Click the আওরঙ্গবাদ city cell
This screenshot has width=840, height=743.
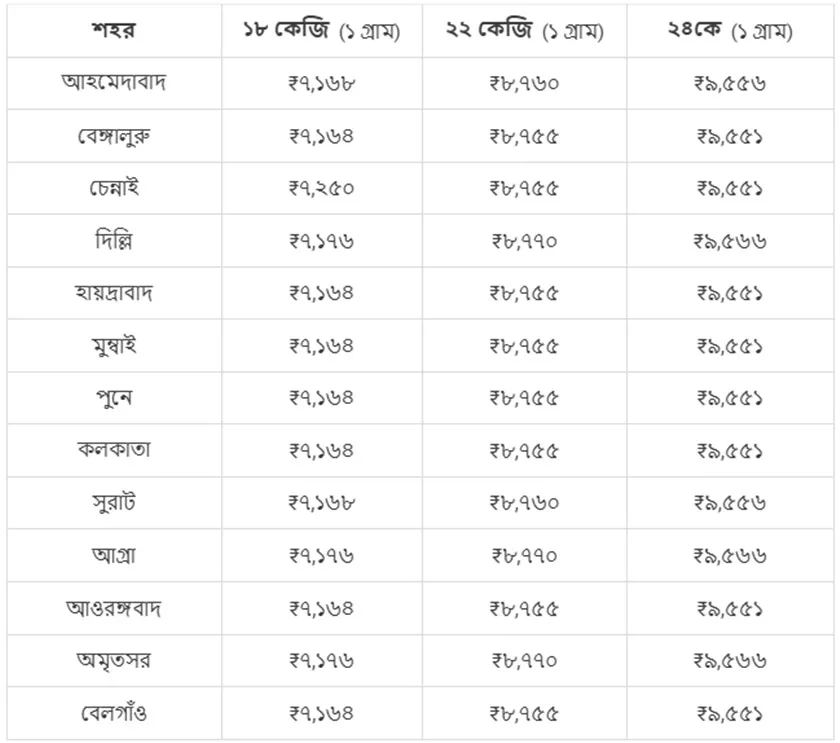point(114,608)
